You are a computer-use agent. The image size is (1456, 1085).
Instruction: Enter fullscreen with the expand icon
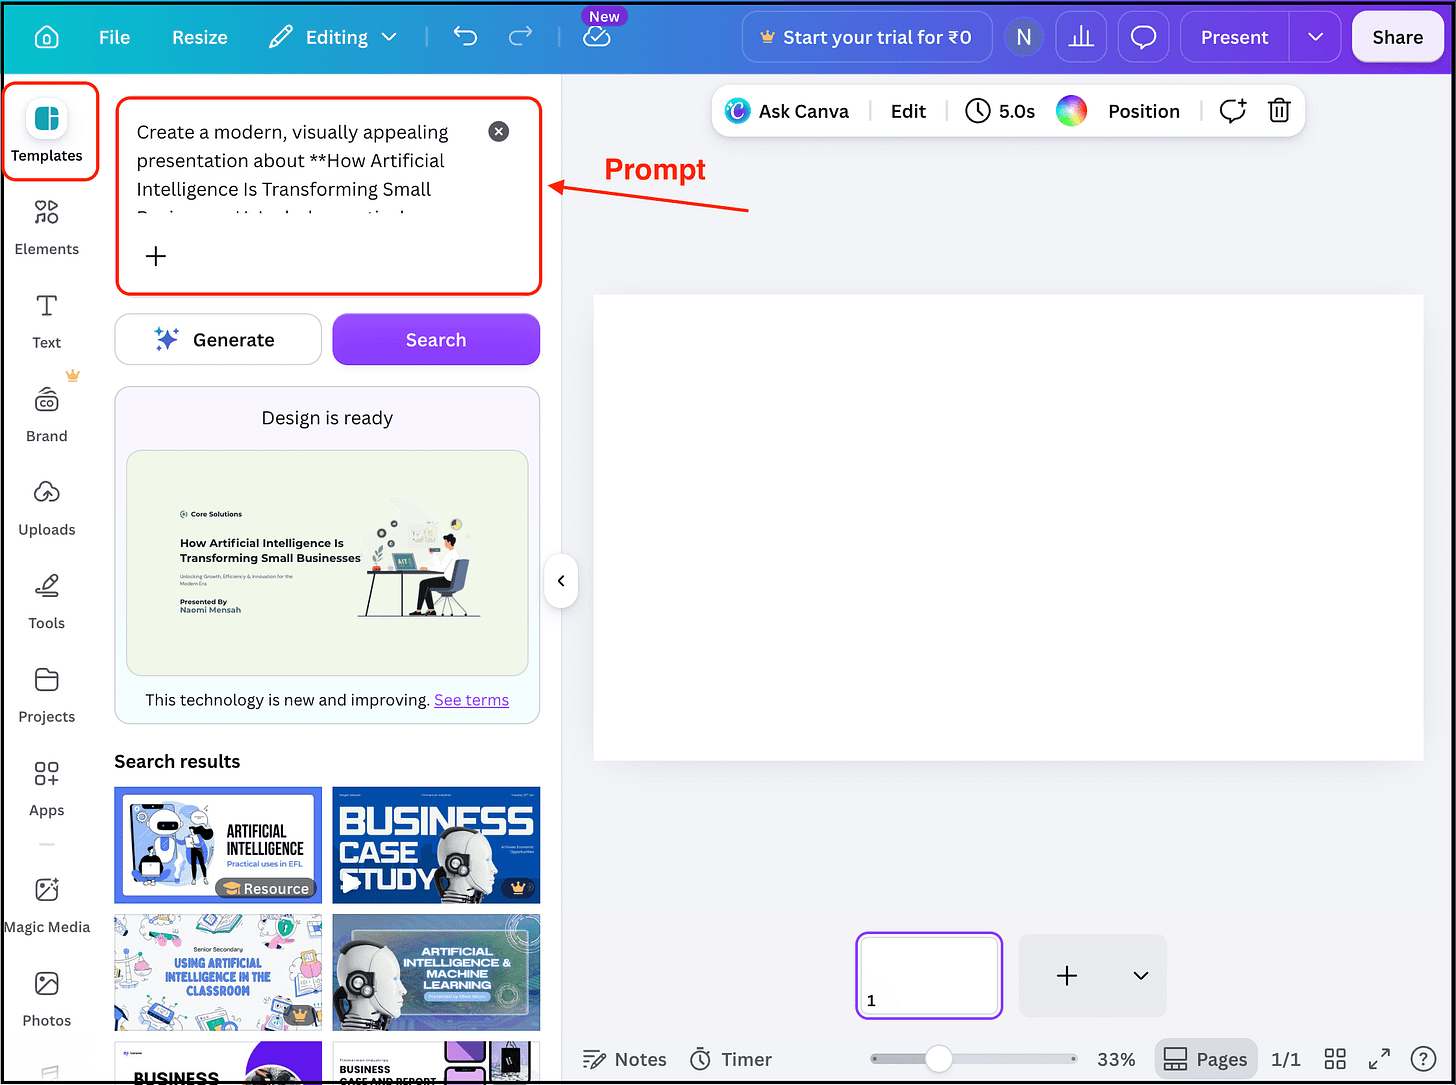[x=1379, y=1059]
